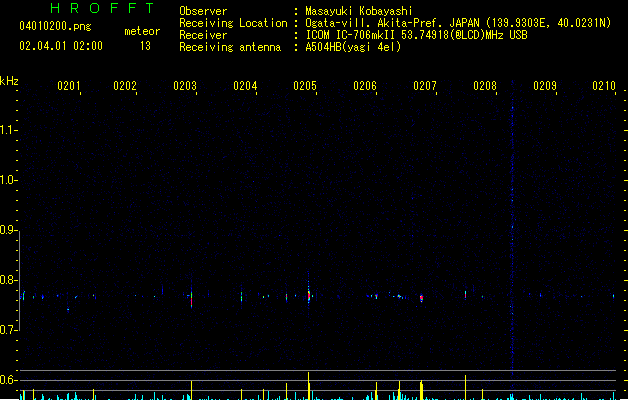
Task: Click the Receiving Location label
Action: click(x=233, y=23)
